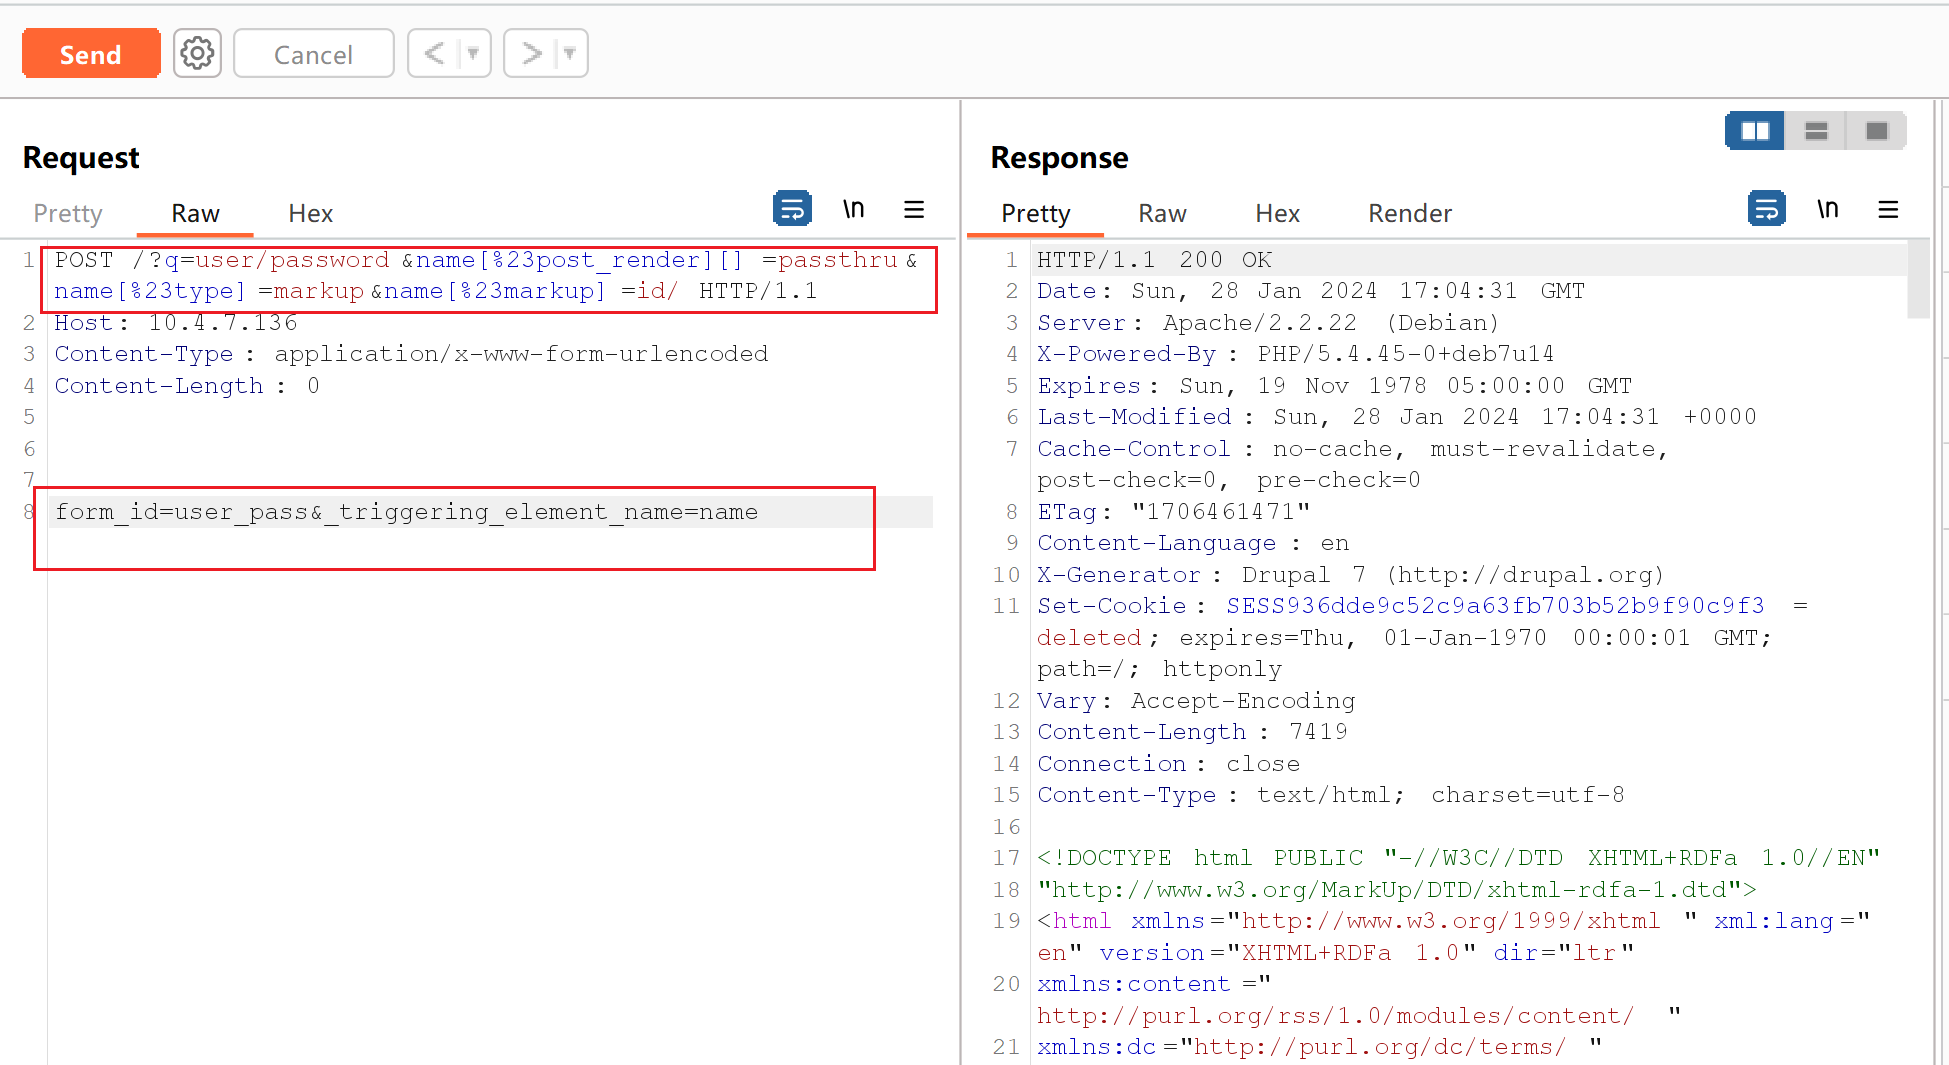Open Request panel hamburger menu
This screenshot has height=1065, width=1949.
coord(914,209)
